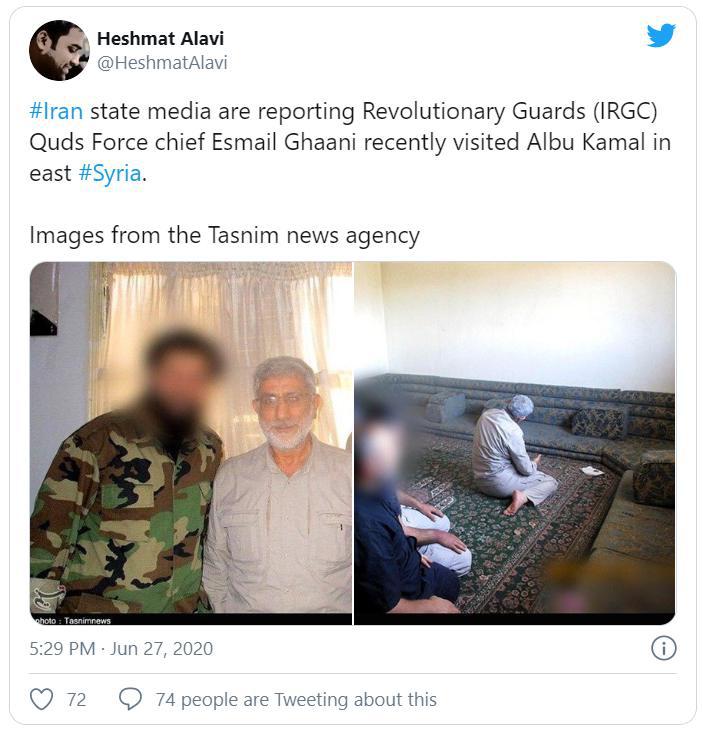Click the reply speech bubble icon

130,699
